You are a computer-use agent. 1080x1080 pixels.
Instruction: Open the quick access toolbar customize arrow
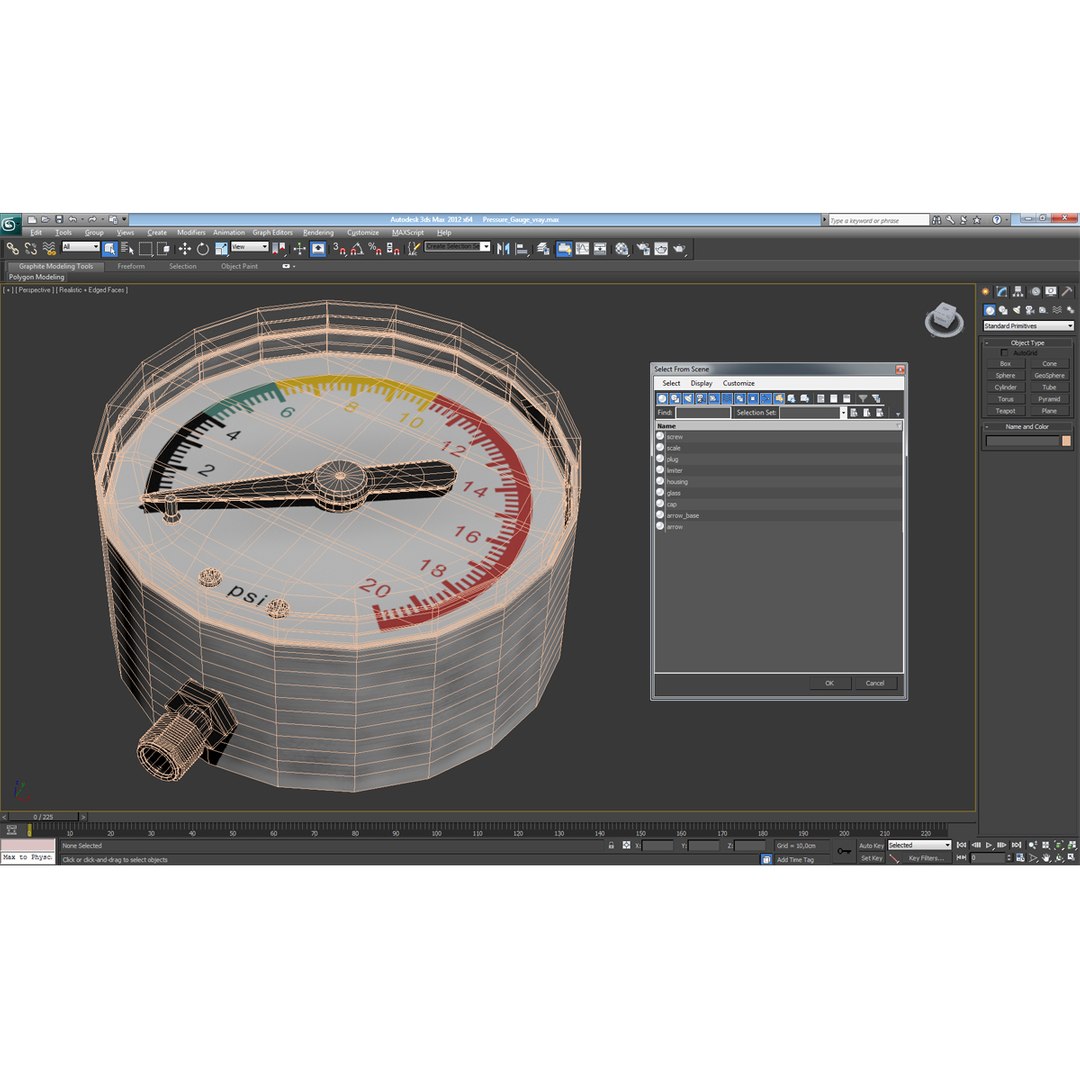point(125,220)
